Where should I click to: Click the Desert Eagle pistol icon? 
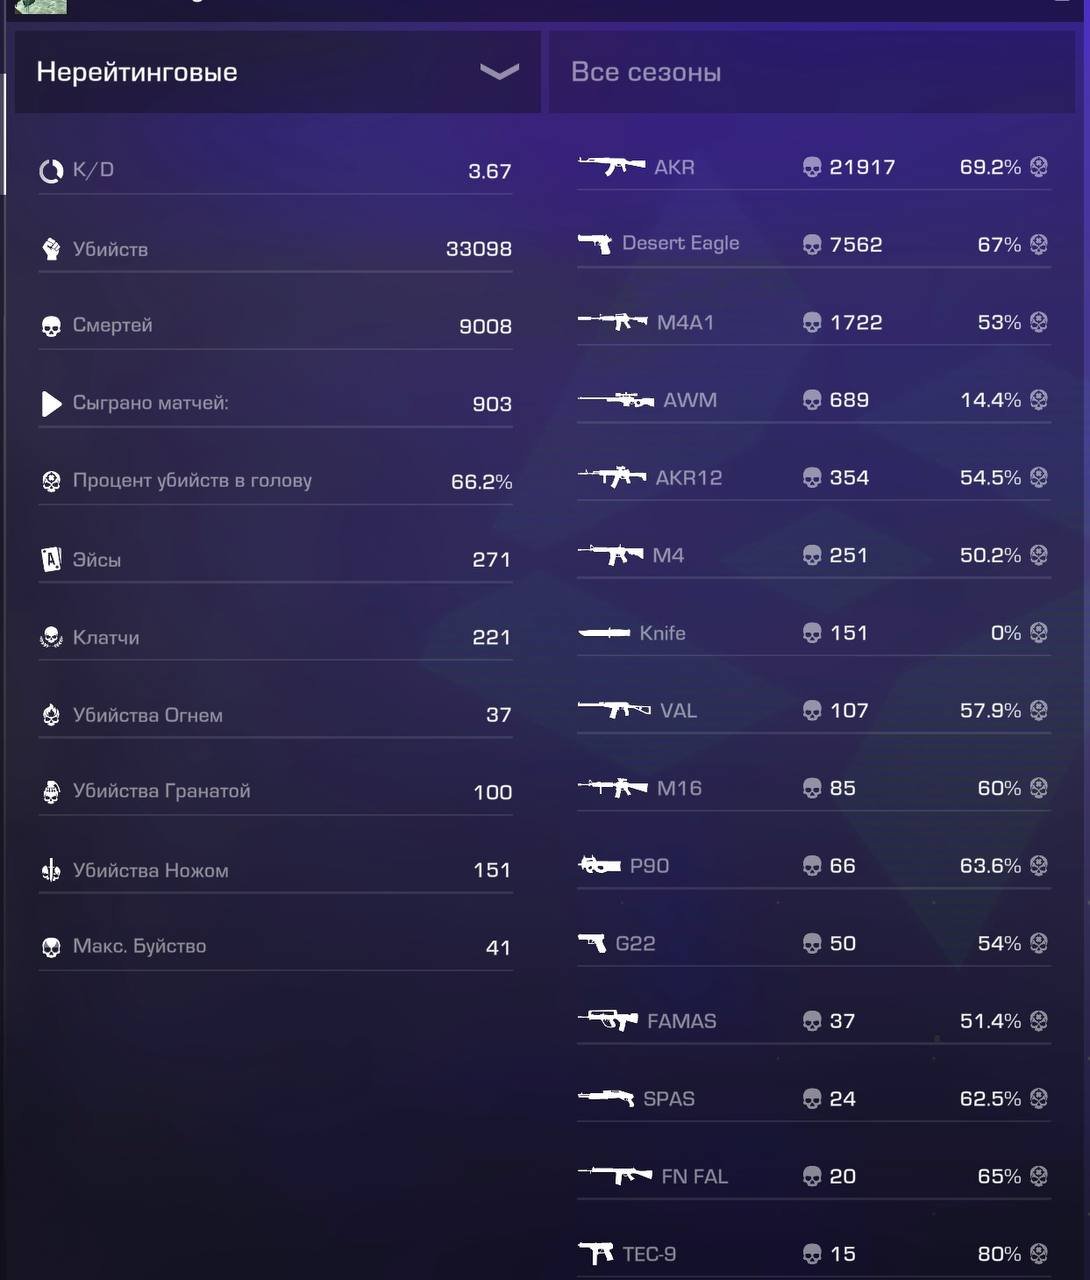[595, 243]
